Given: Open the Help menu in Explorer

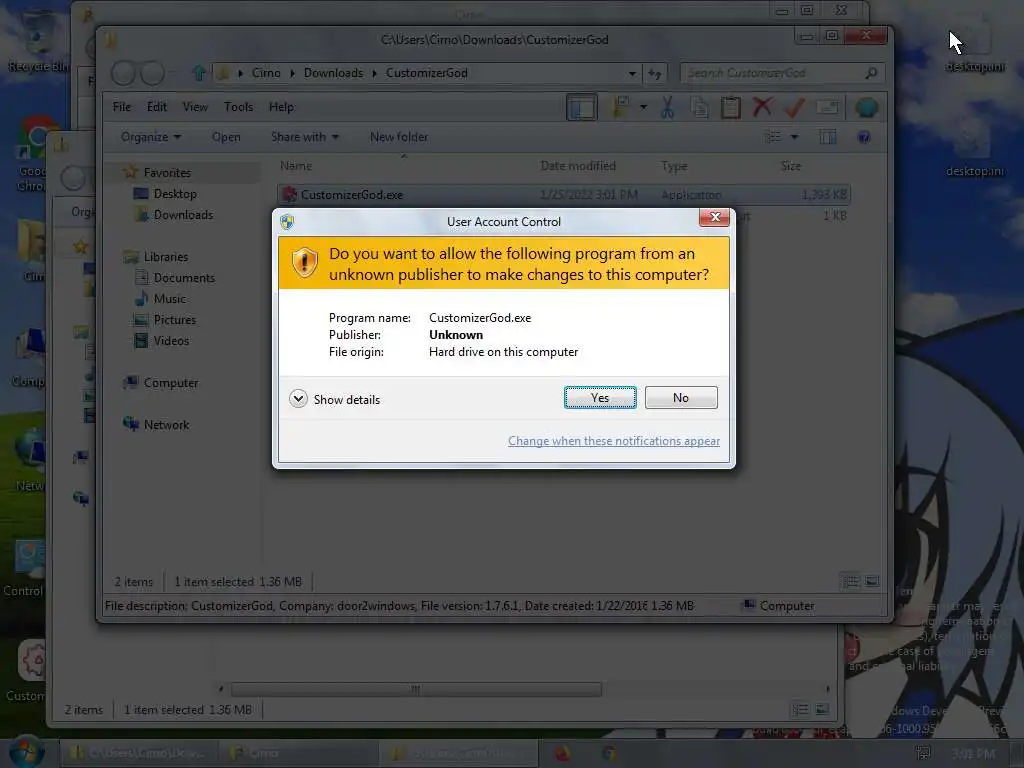Looking at the screenshot, I should click(281, 106).
